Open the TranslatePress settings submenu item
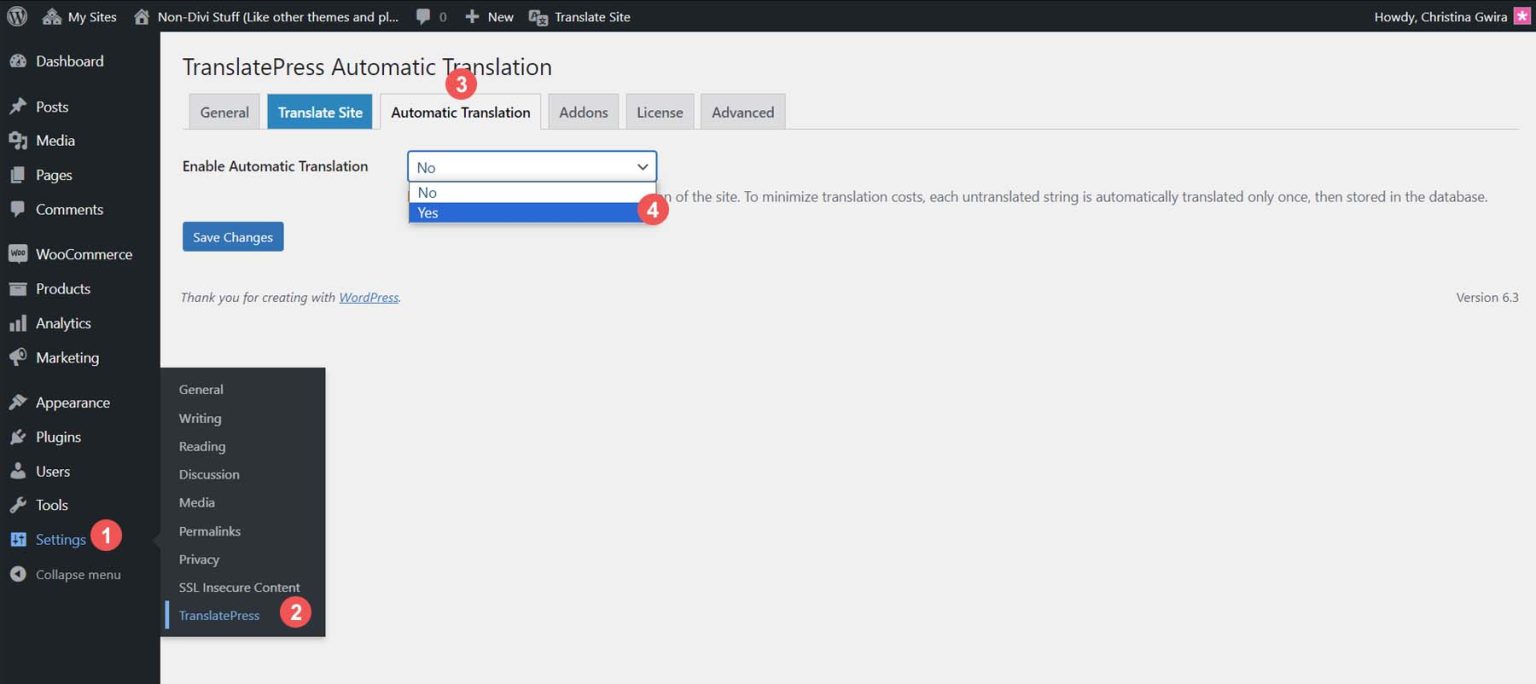The width and height of the screenshot is (1536, 684). pyautogui.click(x=218, y=614)
